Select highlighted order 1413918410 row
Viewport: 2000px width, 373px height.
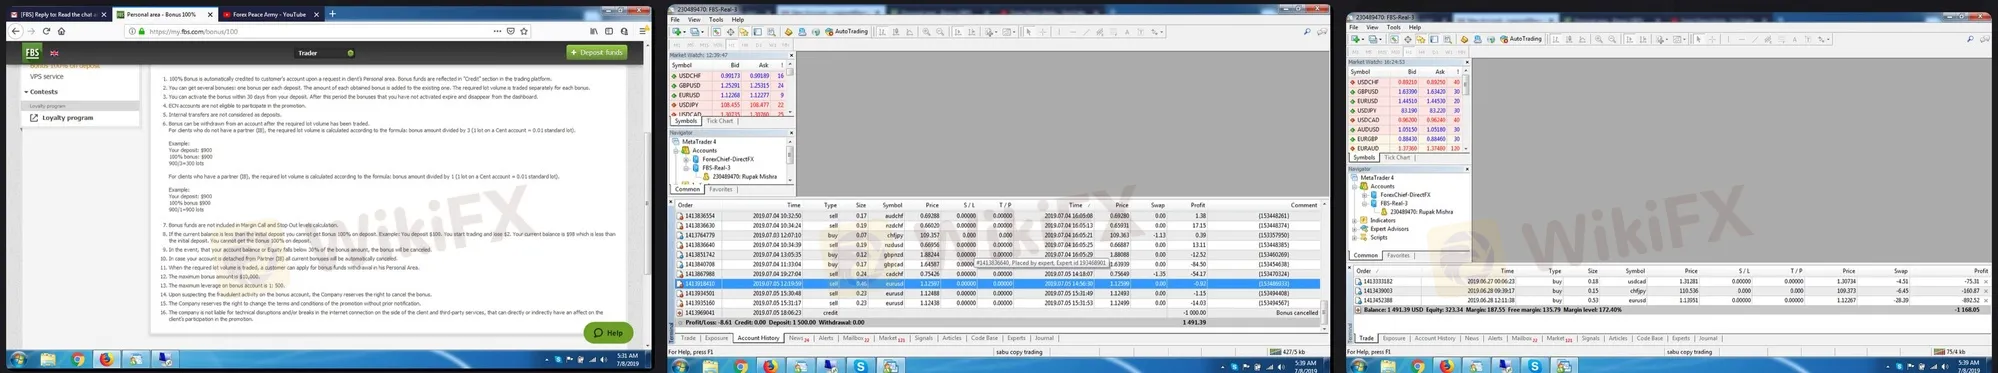tap(998, 283)
